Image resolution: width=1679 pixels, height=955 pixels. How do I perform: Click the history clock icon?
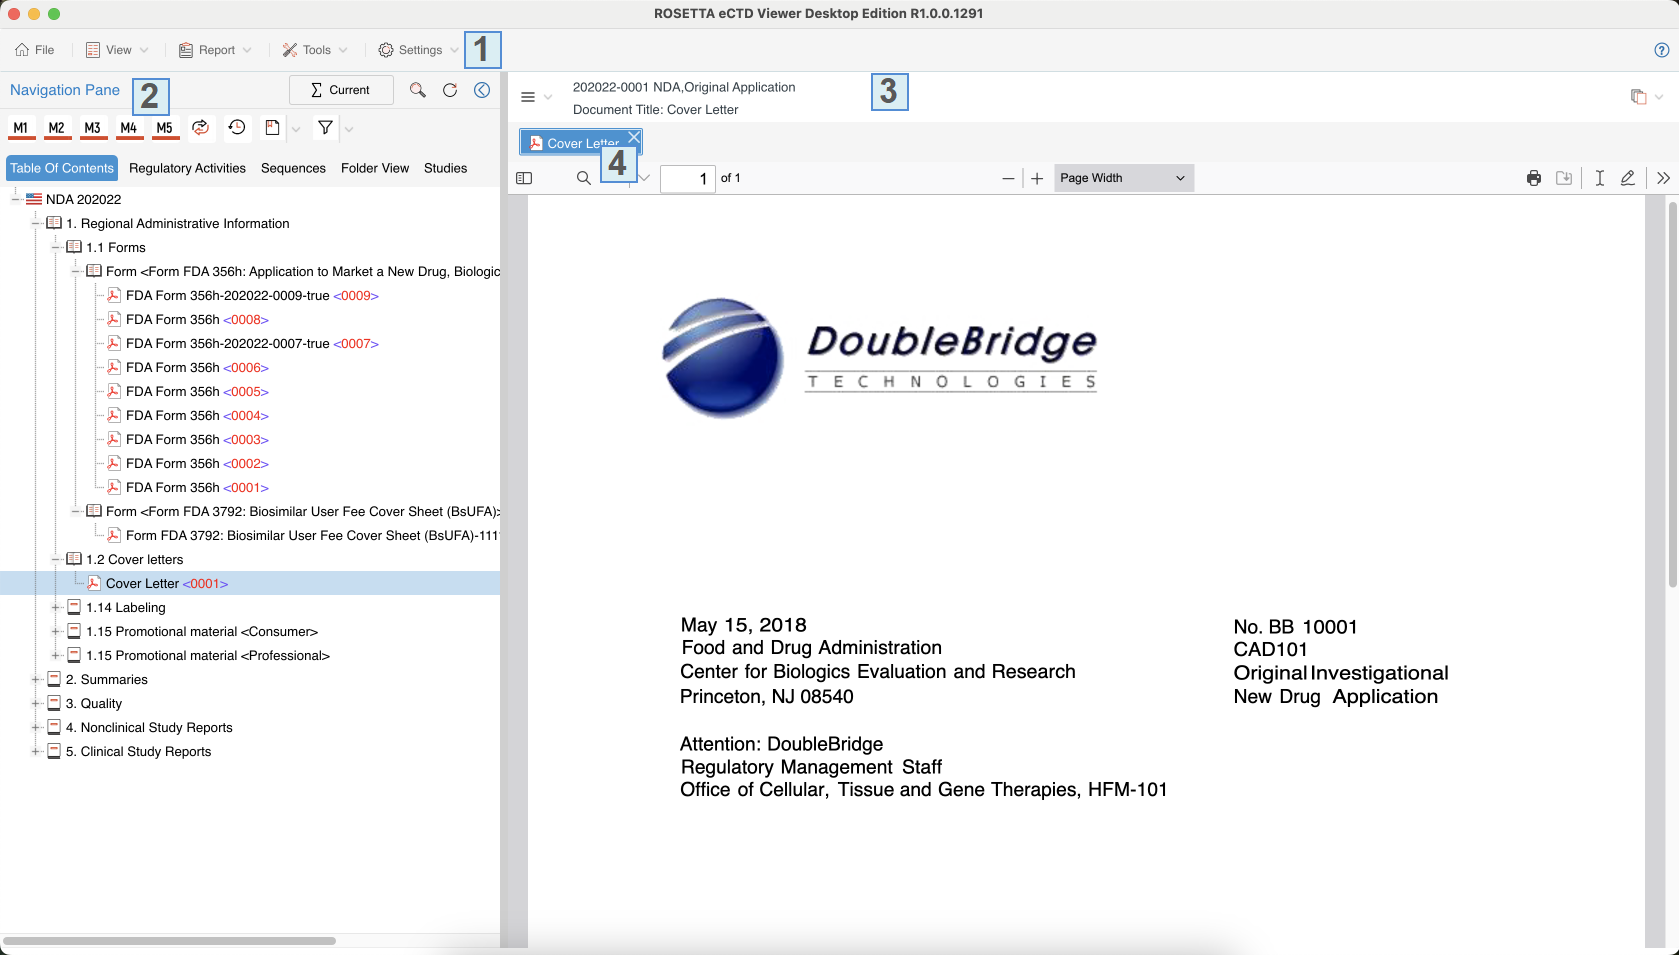click(x=237, y=128)
